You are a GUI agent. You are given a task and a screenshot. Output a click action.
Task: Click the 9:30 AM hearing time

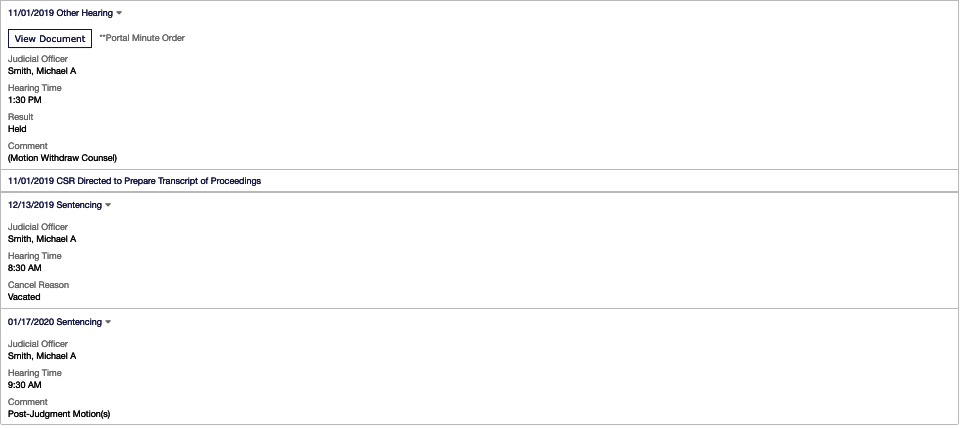(24, 385)
